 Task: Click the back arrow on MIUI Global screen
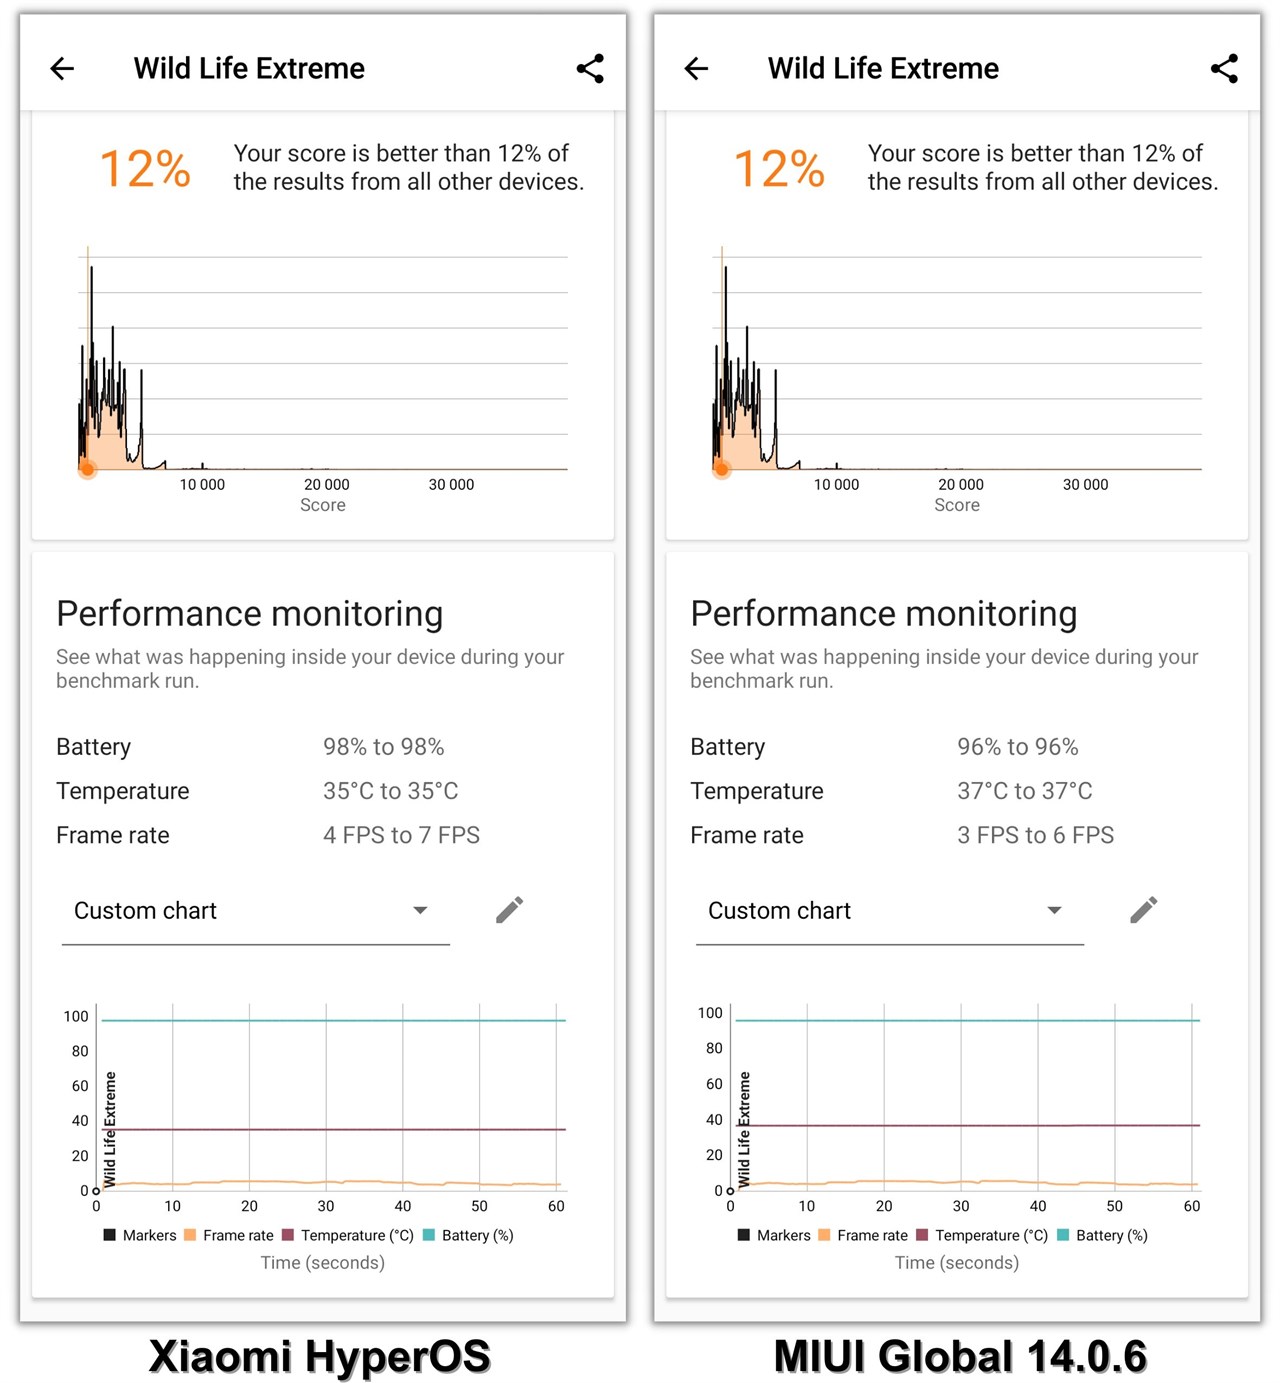pos(696,68)
